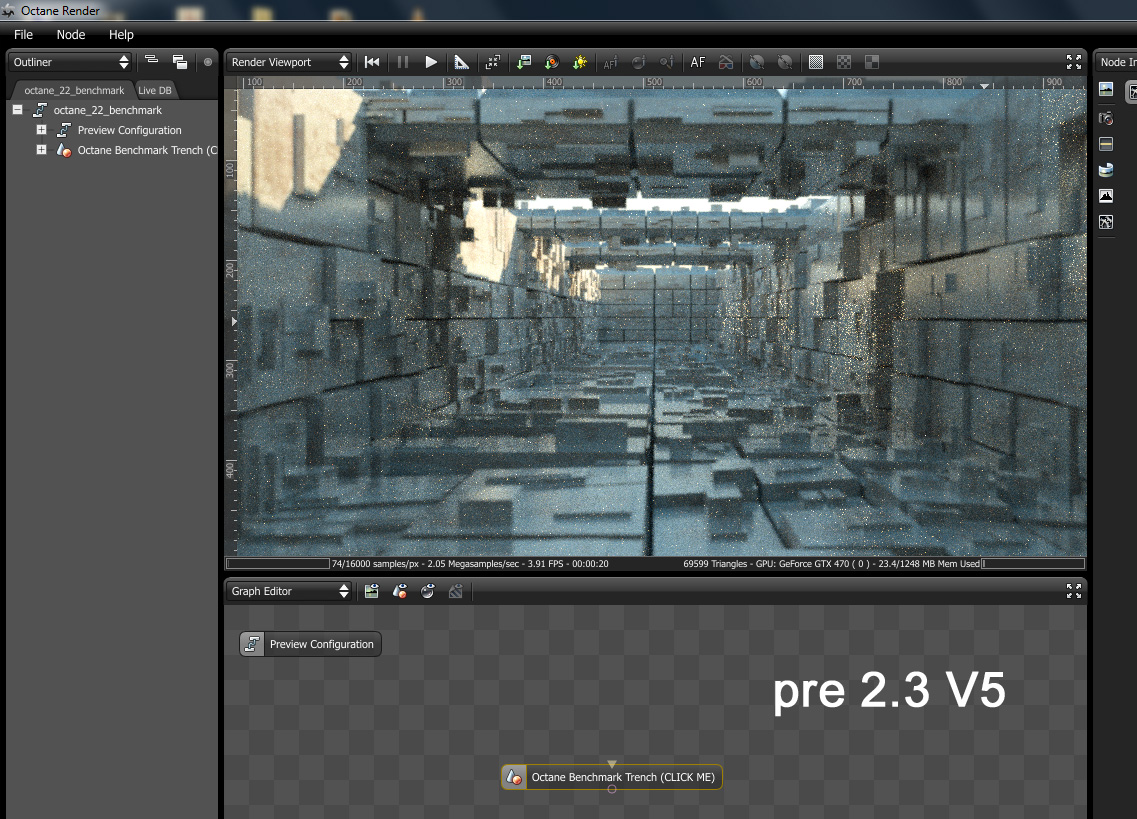Click the camera icon in Node Inspector

click(1106, 118)
